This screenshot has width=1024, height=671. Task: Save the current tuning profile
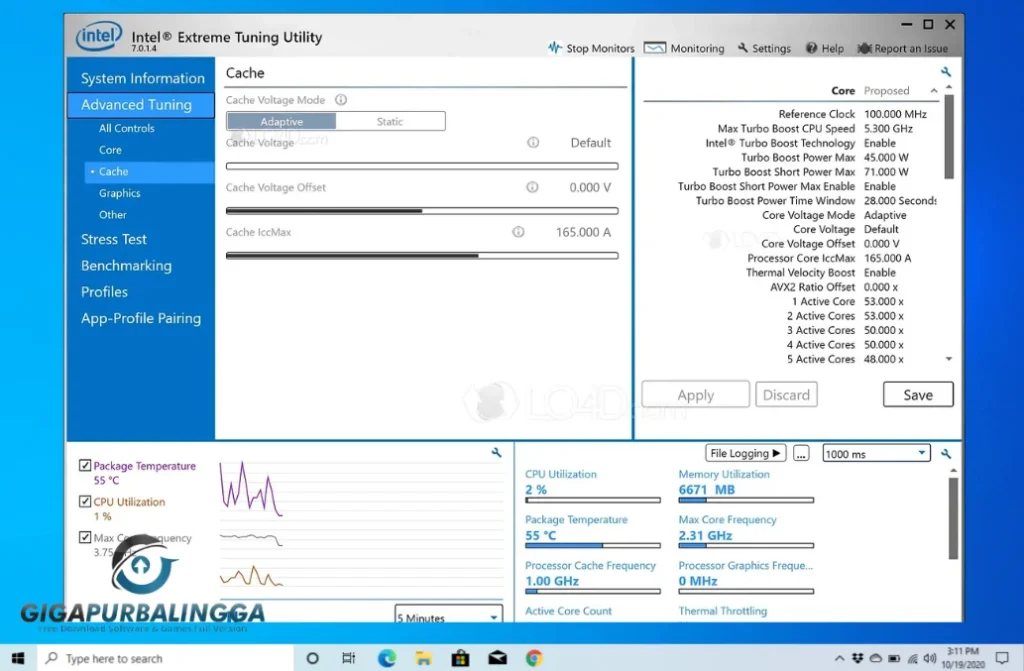[x=917, y=394]
